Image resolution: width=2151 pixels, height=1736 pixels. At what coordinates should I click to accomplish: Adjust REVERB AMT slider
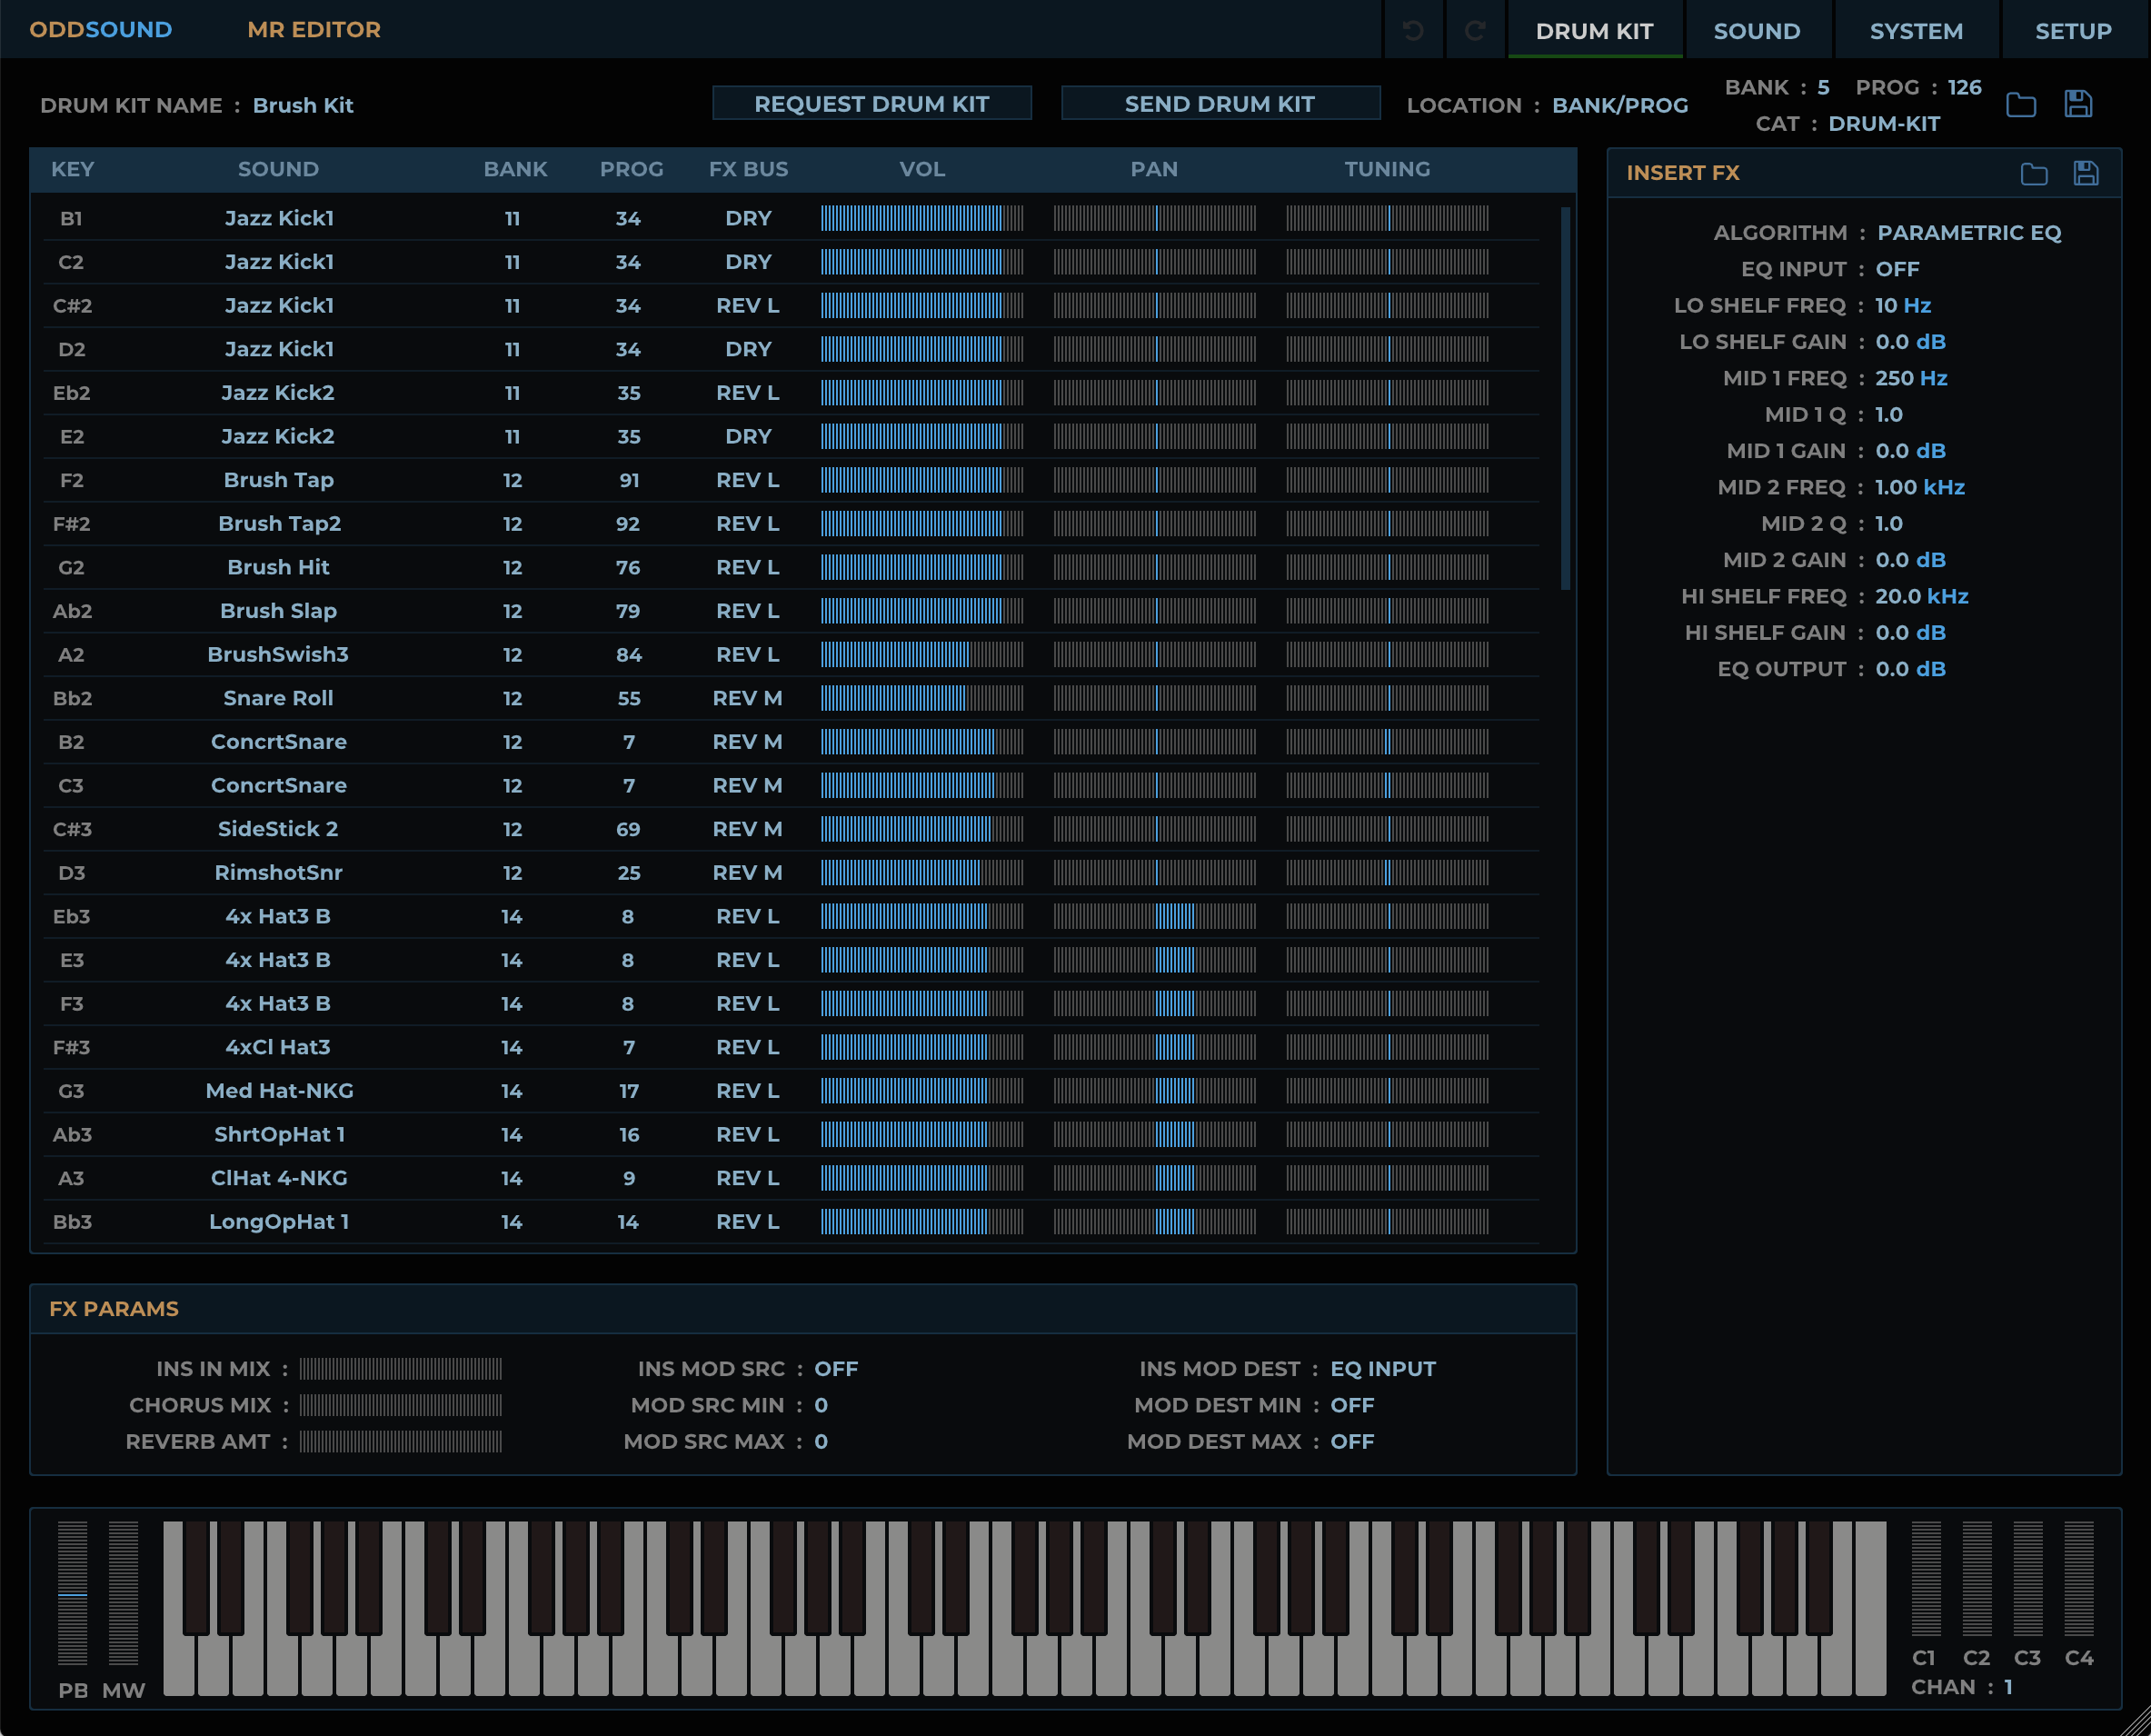point(401,1441)
